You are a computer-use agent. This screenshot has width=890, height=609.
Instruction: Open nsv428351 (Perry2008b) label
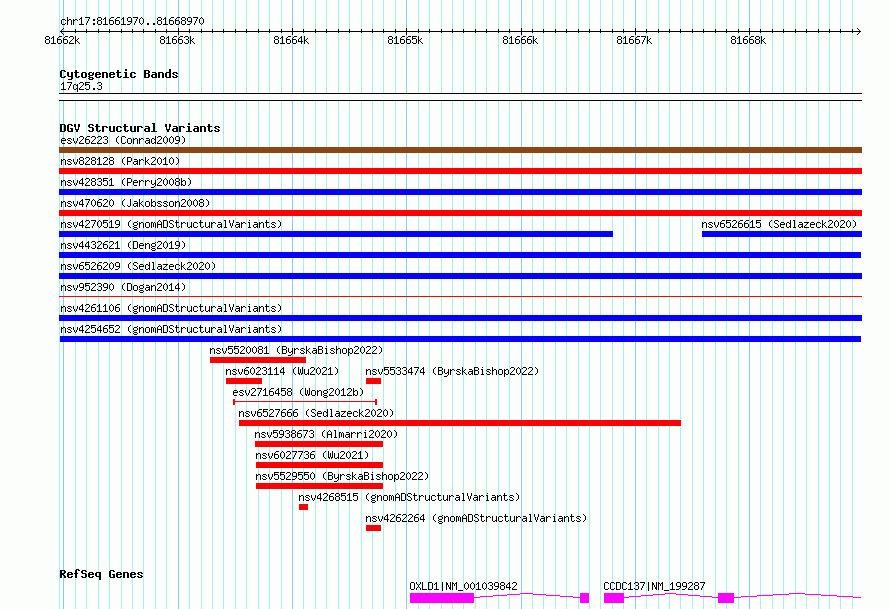[x=126, y=182]
